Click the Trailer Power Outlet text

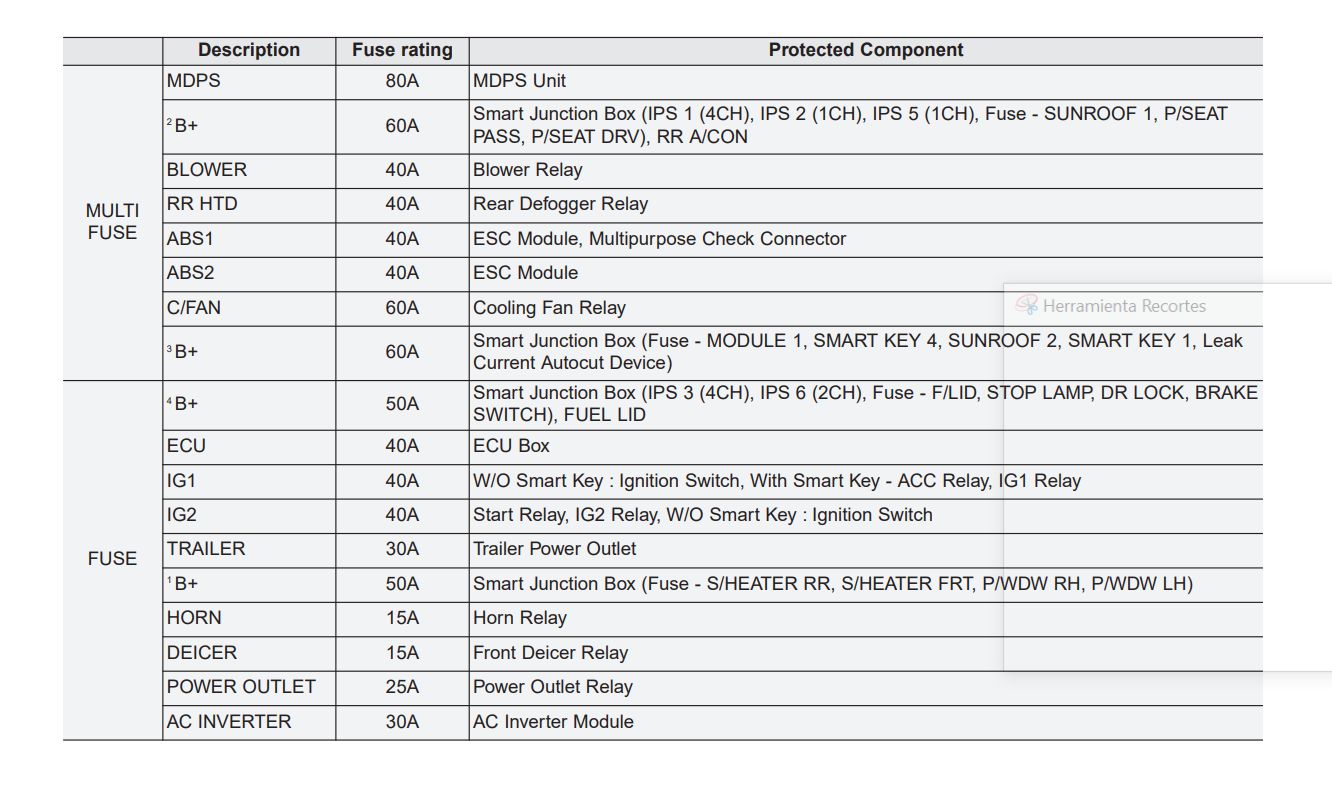pos(554,549)
